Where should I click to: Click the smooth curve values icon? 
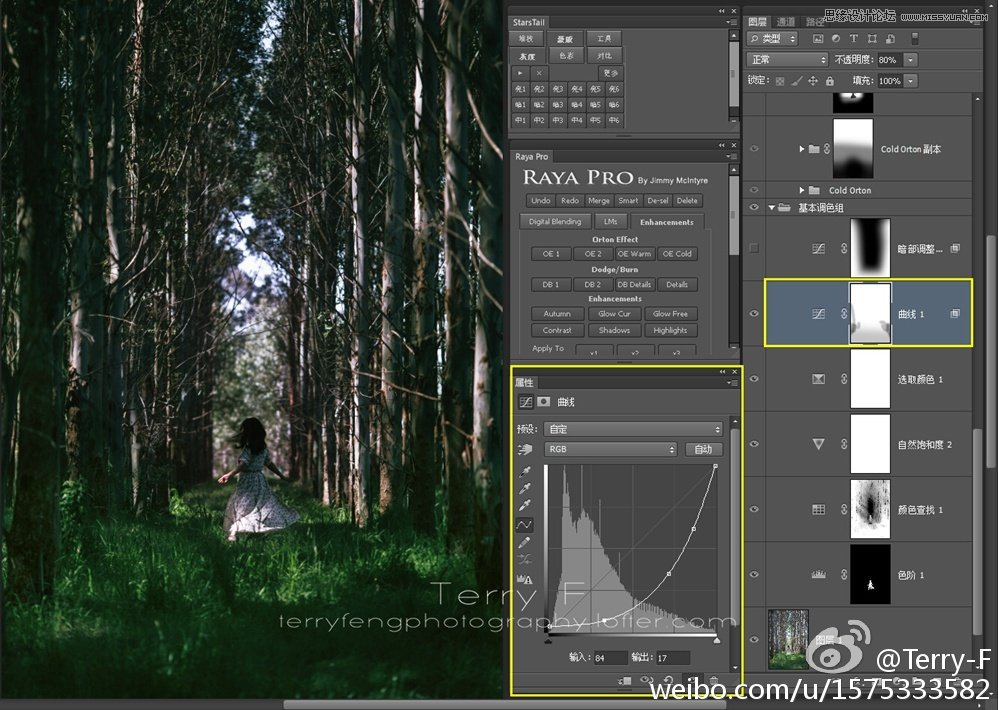point(524,560)
